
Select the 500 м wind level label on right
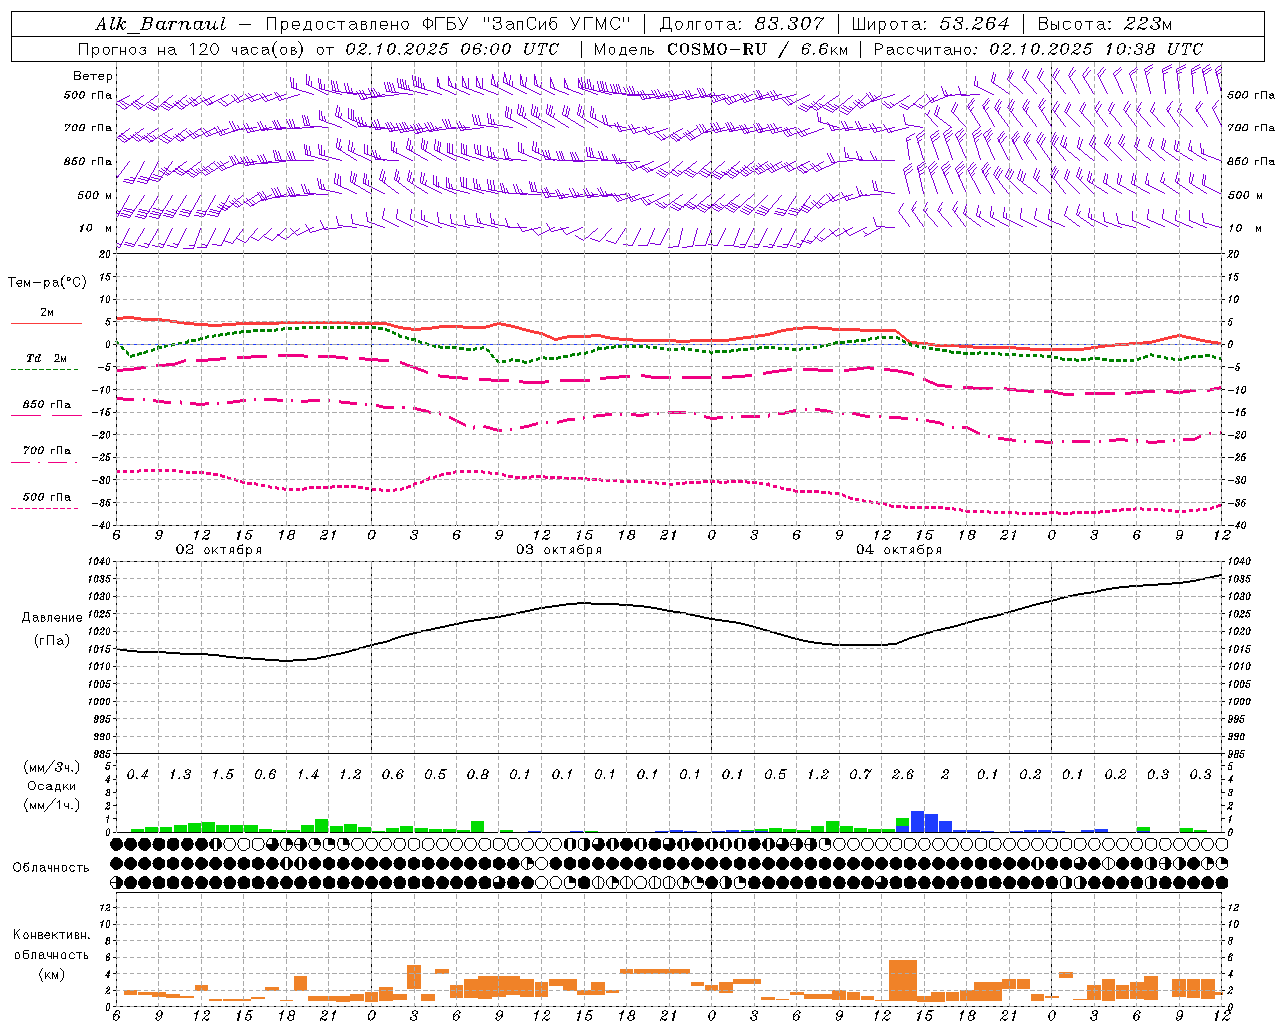click(1244, 195)
